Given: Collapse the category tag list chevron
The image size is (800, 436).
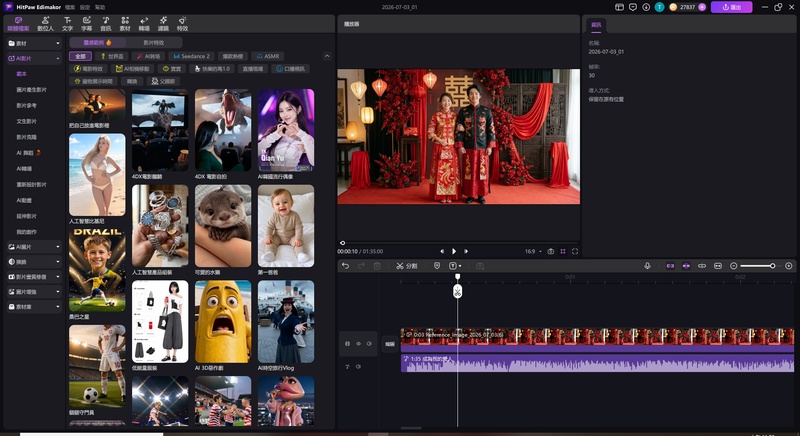Looking at the screenshot, I should click(327, 56).
